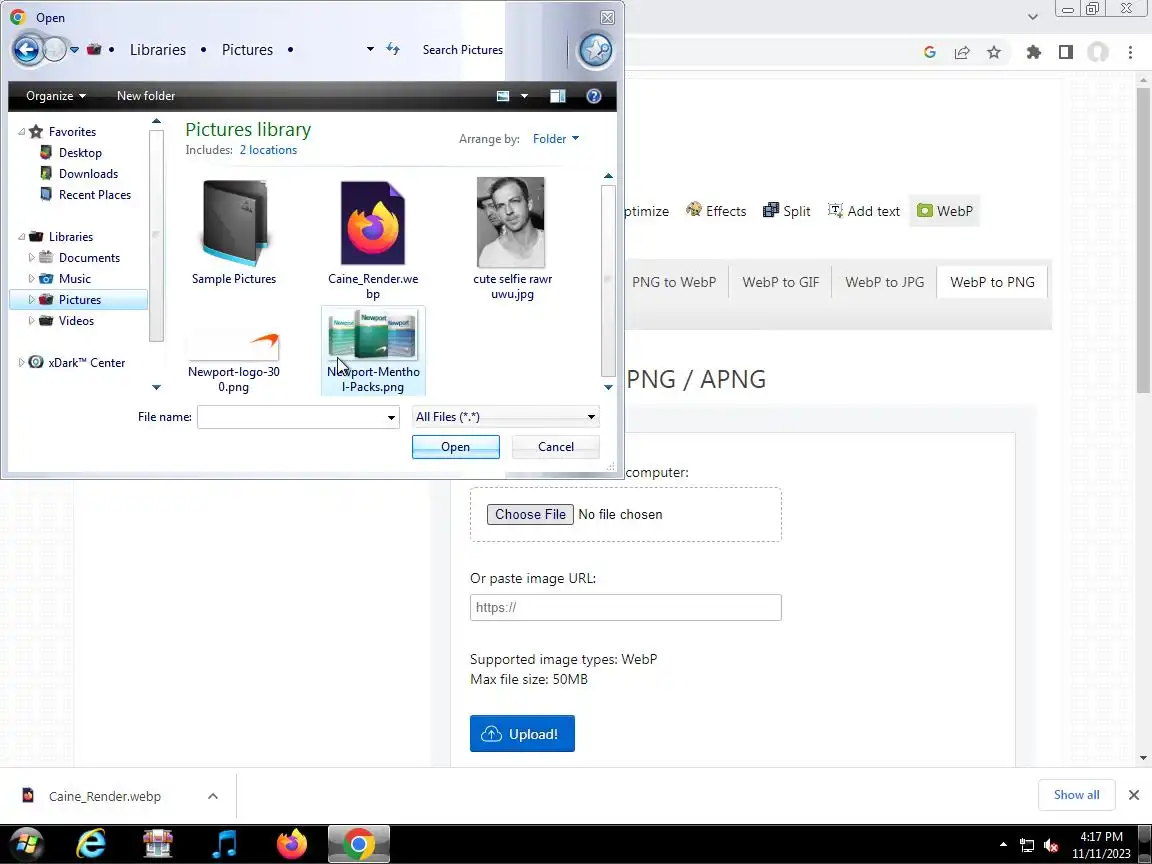Click the Search Pictures box
Viewport: 1152px width, 864px height.
[x=462, y=50]
